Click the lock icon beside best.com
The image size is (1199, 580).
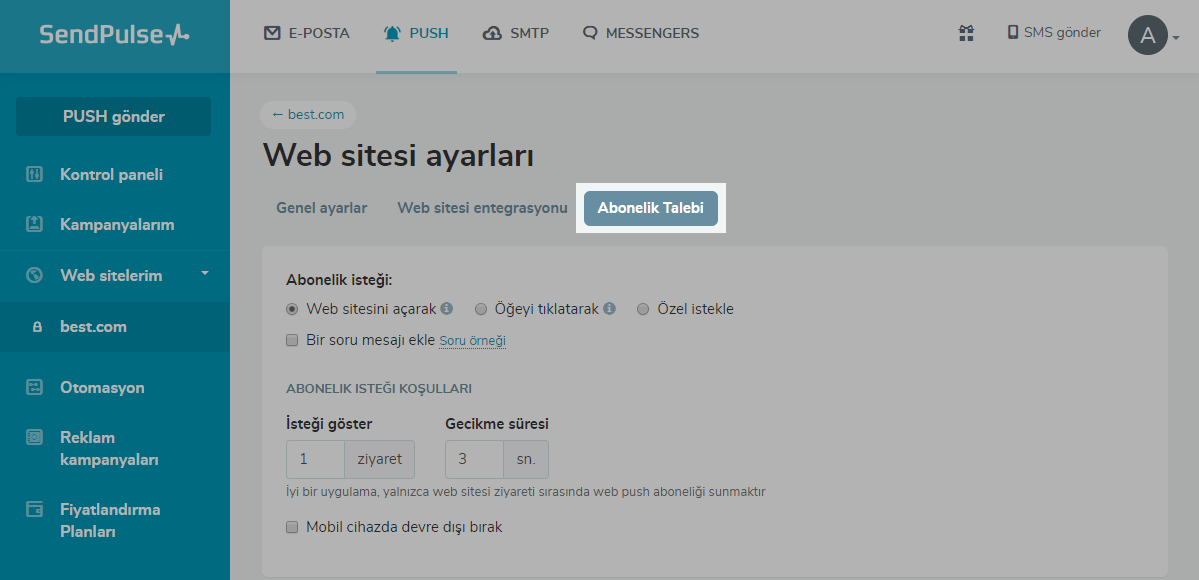37,327
